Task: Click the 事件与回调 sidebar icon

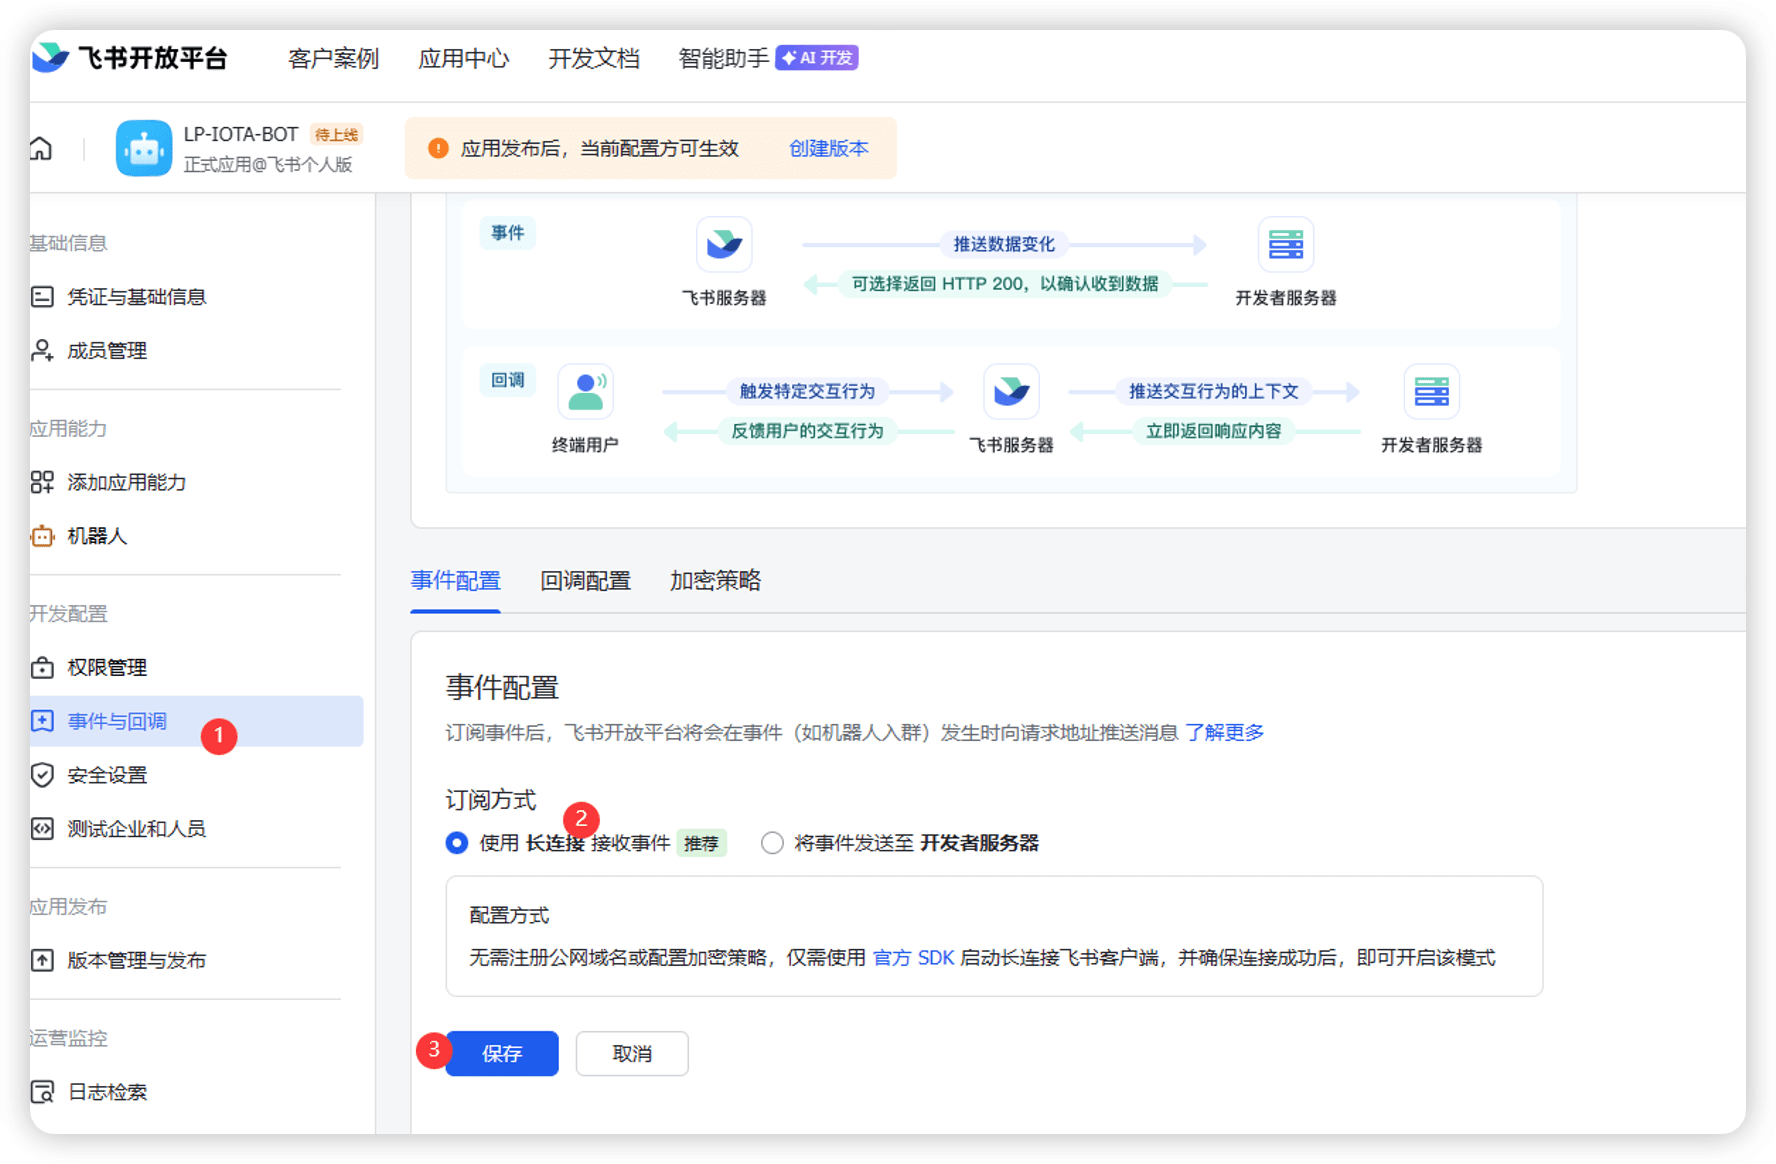Action: [42, 721]
